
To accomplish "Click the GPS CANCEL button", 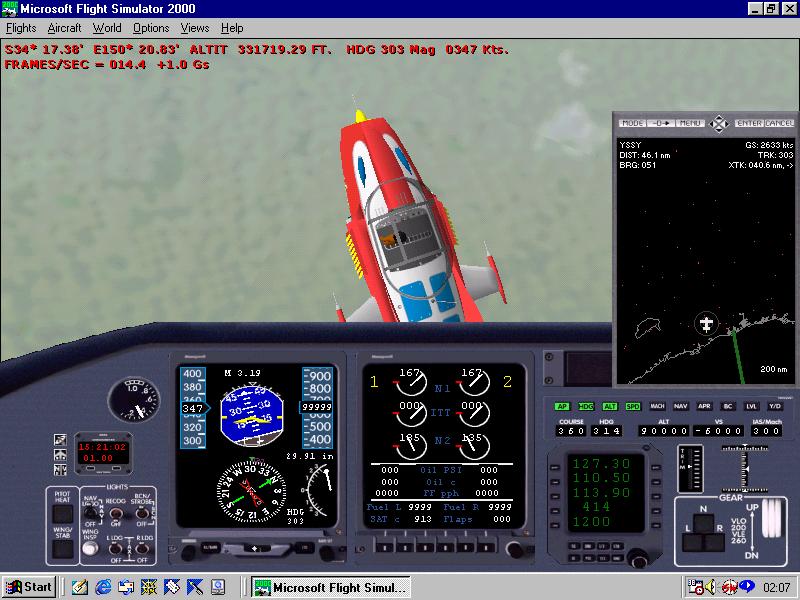I will pos(779,123).
